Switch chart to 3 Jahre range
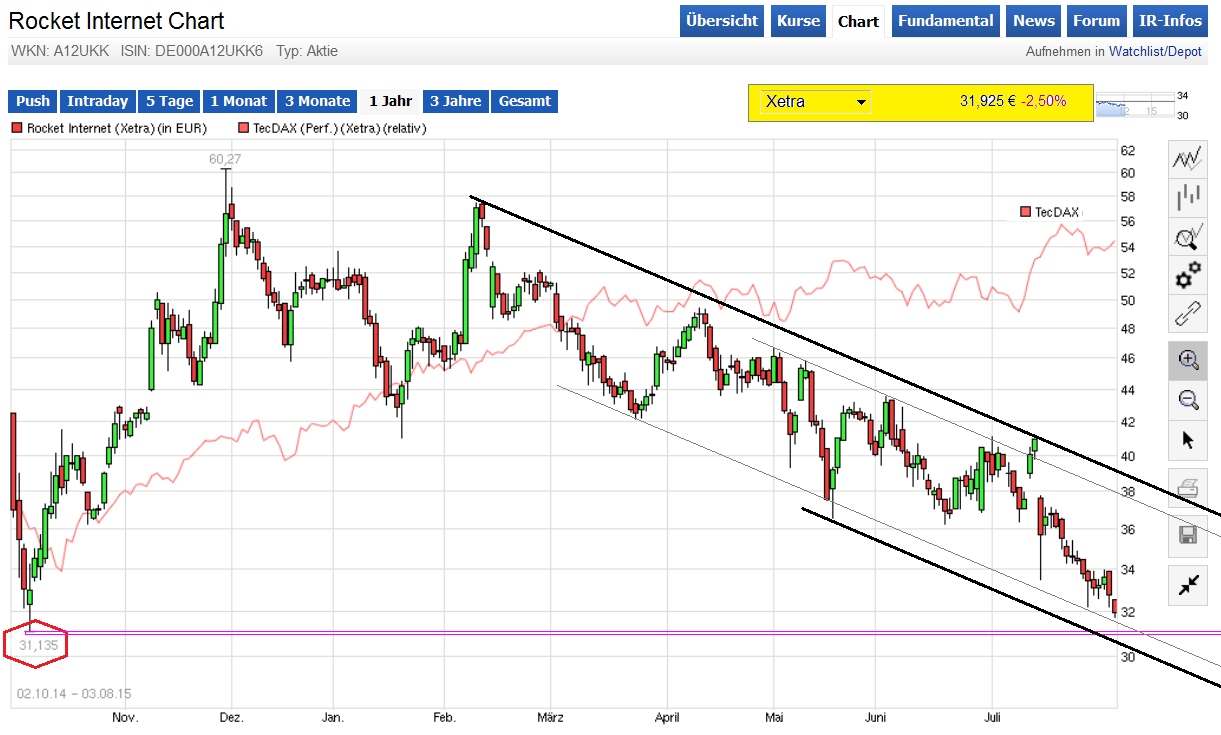 456,101
